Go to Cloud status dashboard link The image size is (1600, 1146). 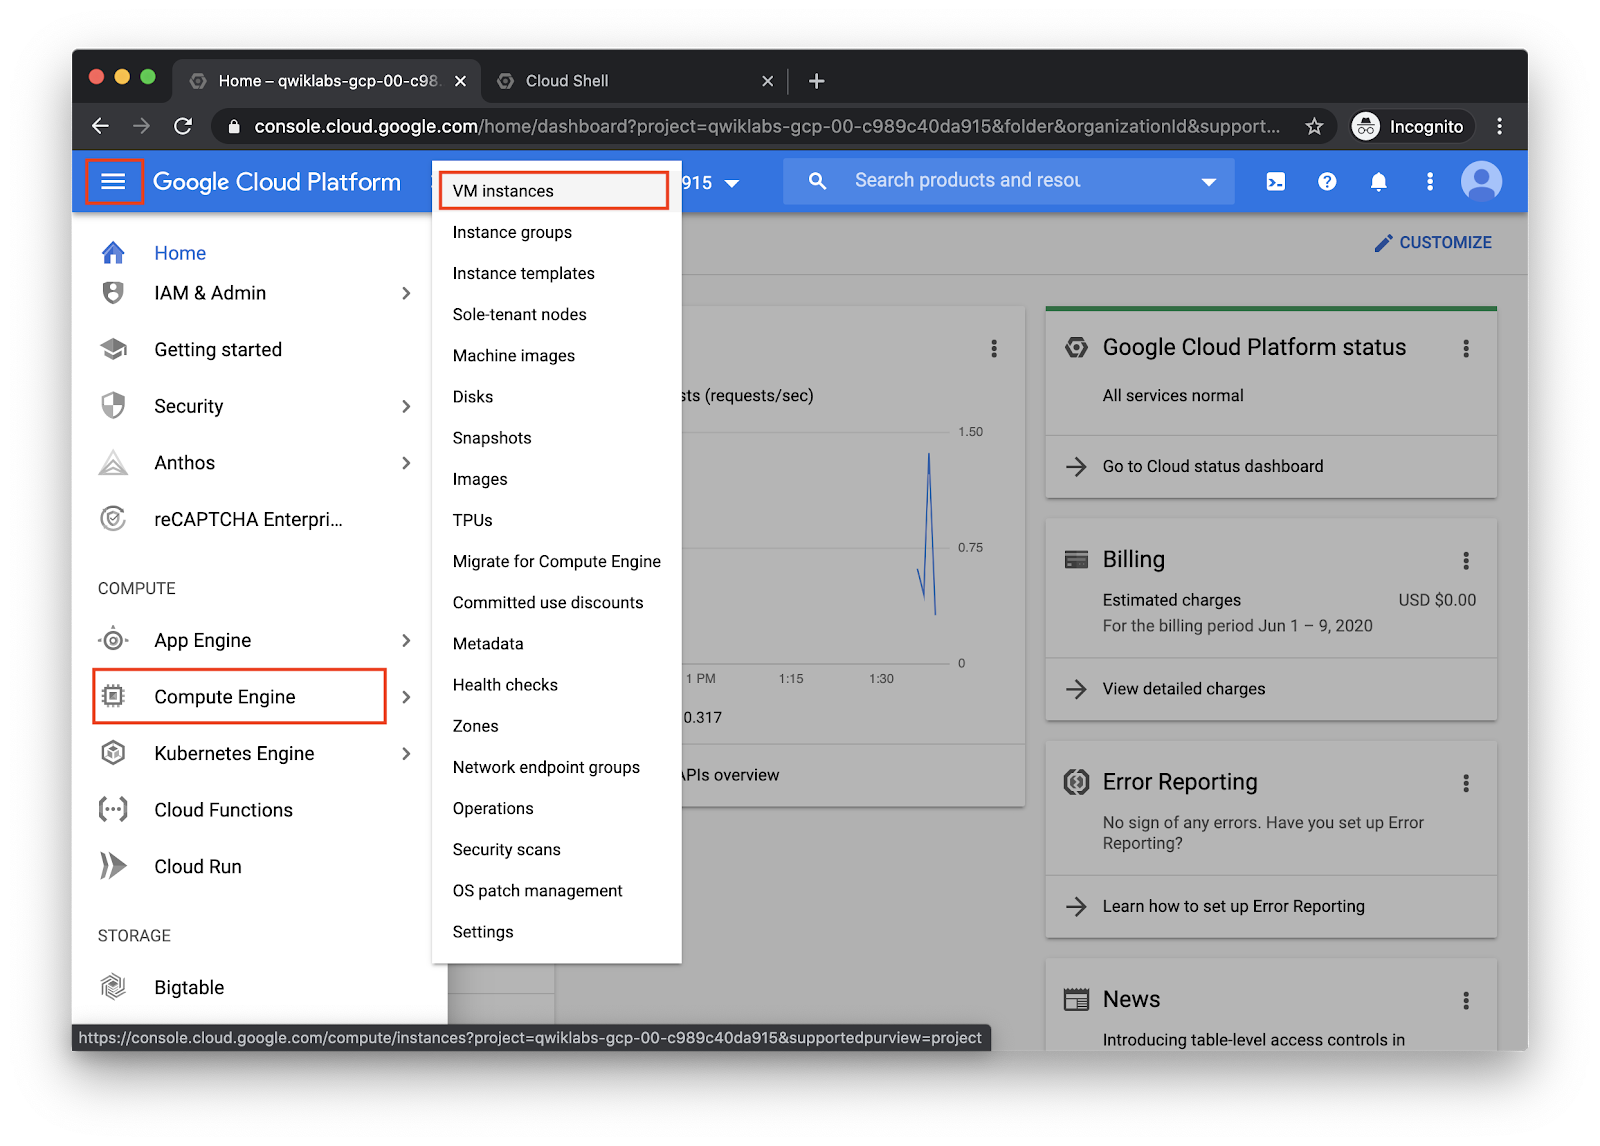1212,466
